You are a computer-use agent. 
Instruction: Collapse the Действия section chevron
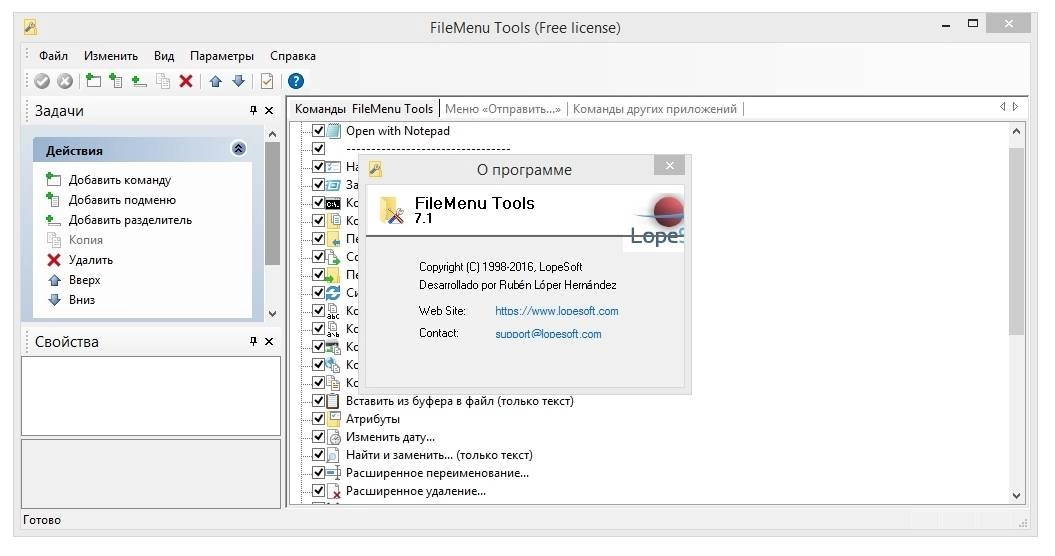(x=238, y=149)
